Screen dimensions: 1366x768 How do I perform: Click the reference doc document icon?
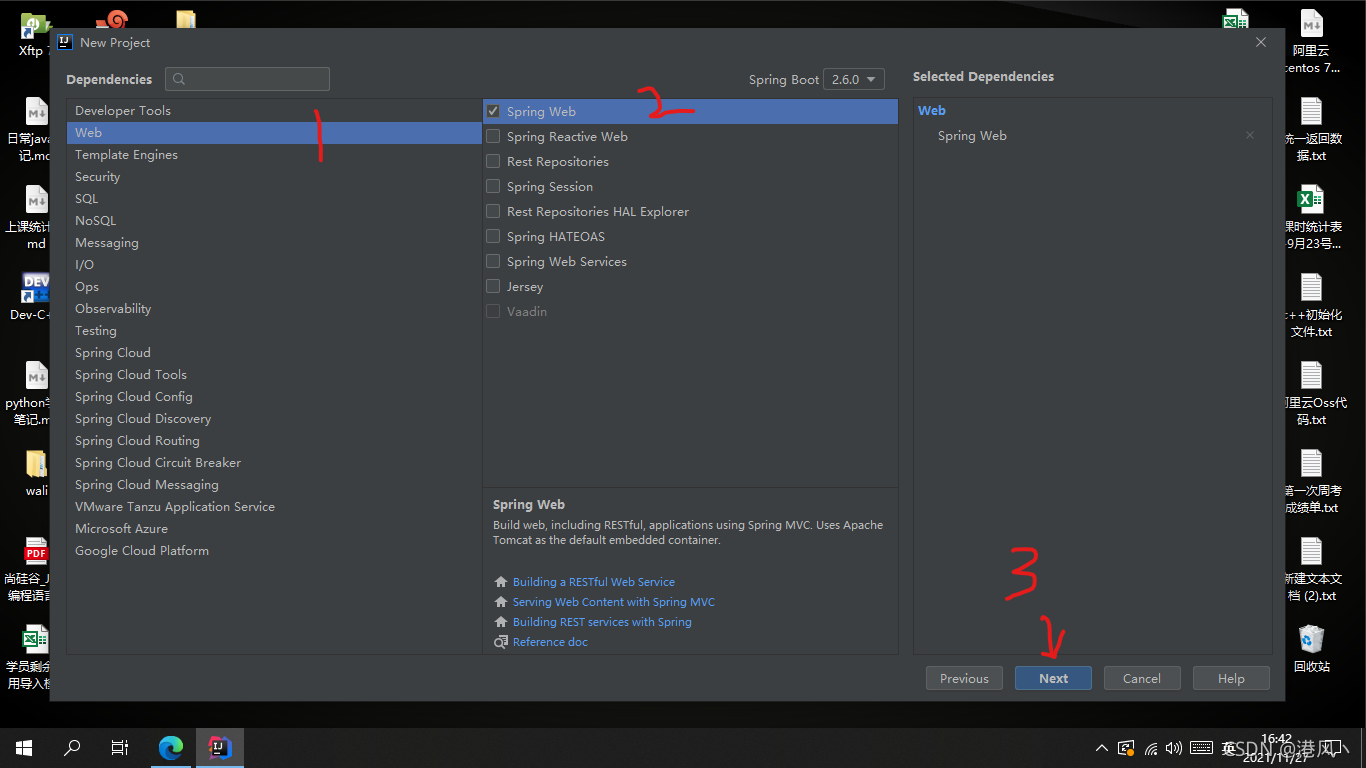501,641
